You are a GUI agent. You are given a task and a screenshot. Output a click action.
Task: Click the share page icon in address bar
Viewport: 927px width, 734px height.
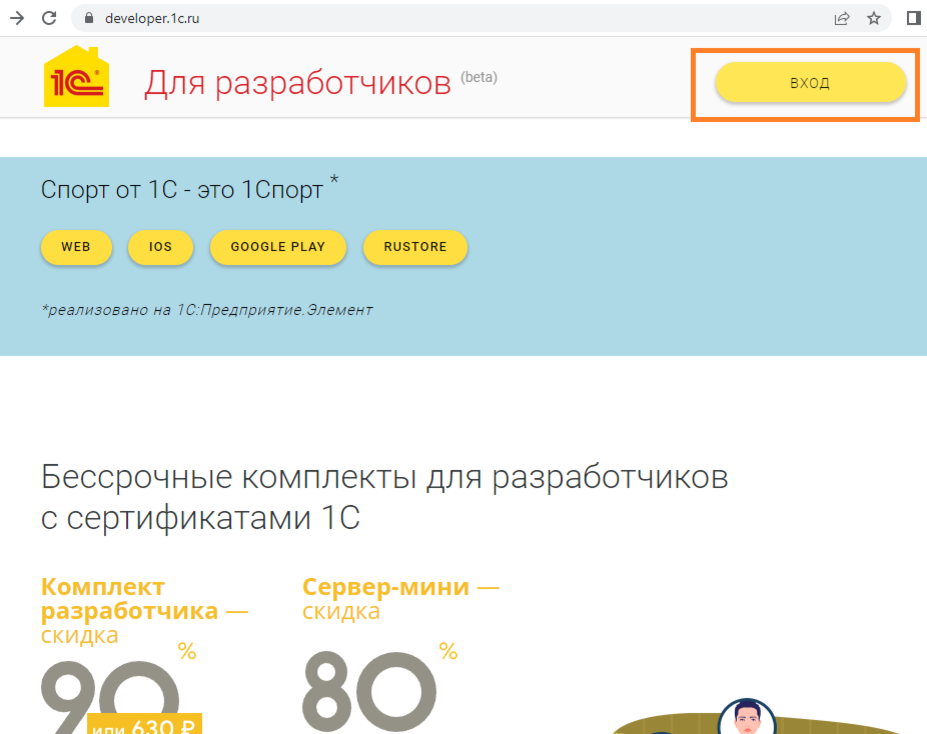pos(841,18)
